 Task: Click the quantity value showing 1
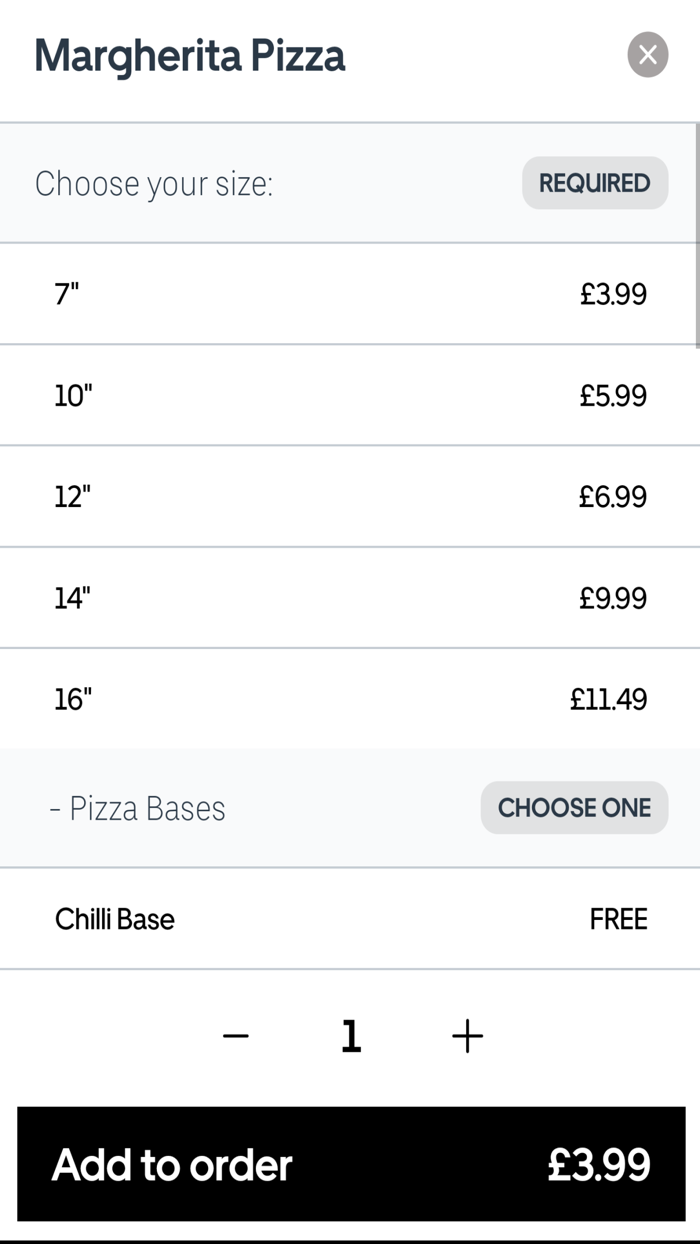[351, 1036]
